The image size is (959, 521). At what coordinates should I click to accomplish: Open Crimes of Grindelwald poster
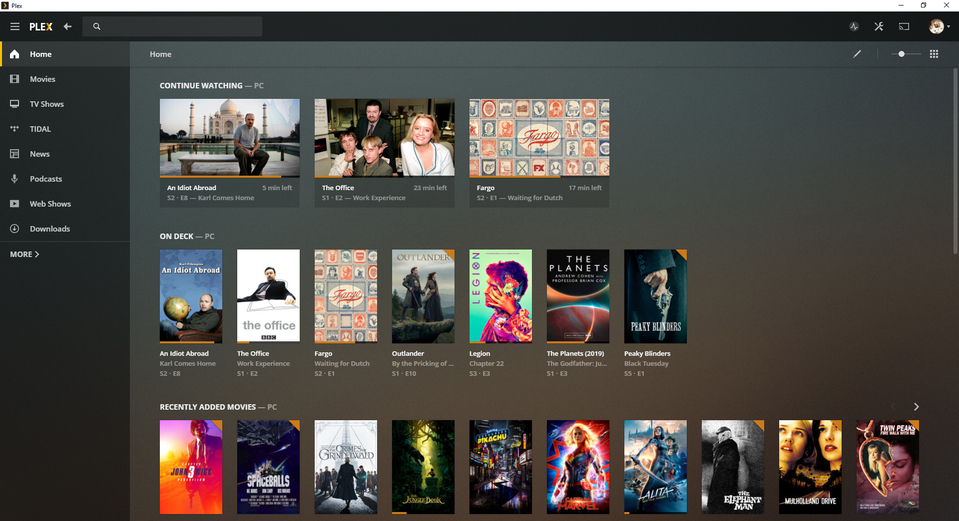pyautogui.click(x=346, y=467)
